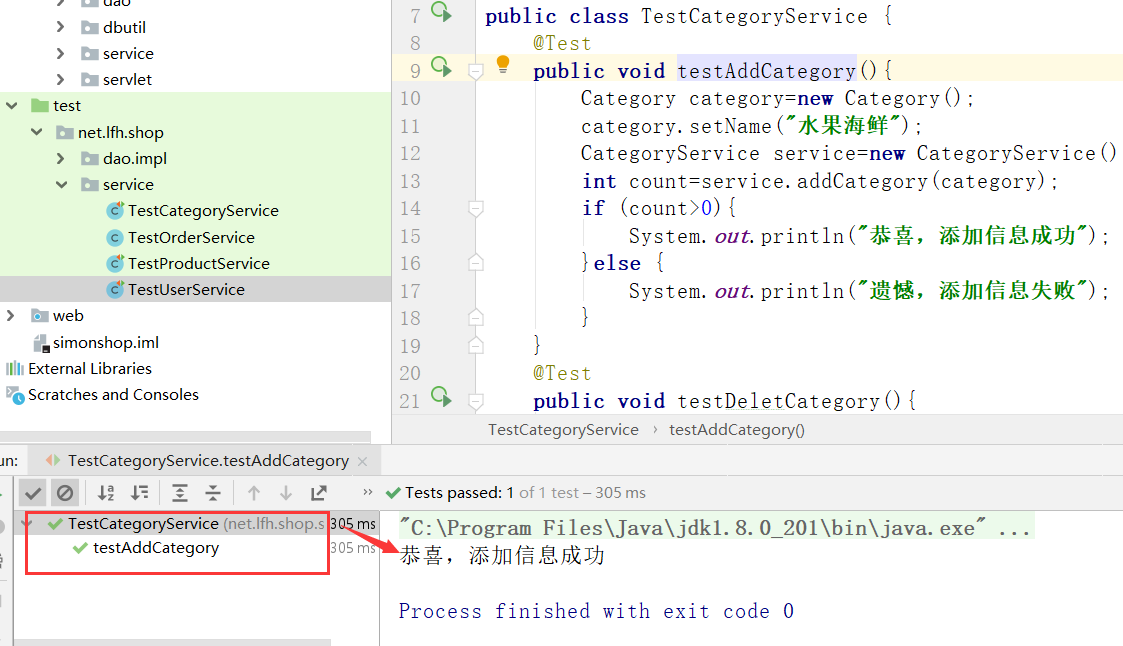1123x646 pixels.
Task: Run test class from line 7 gutter icon
Action: [x=441, y=12]
